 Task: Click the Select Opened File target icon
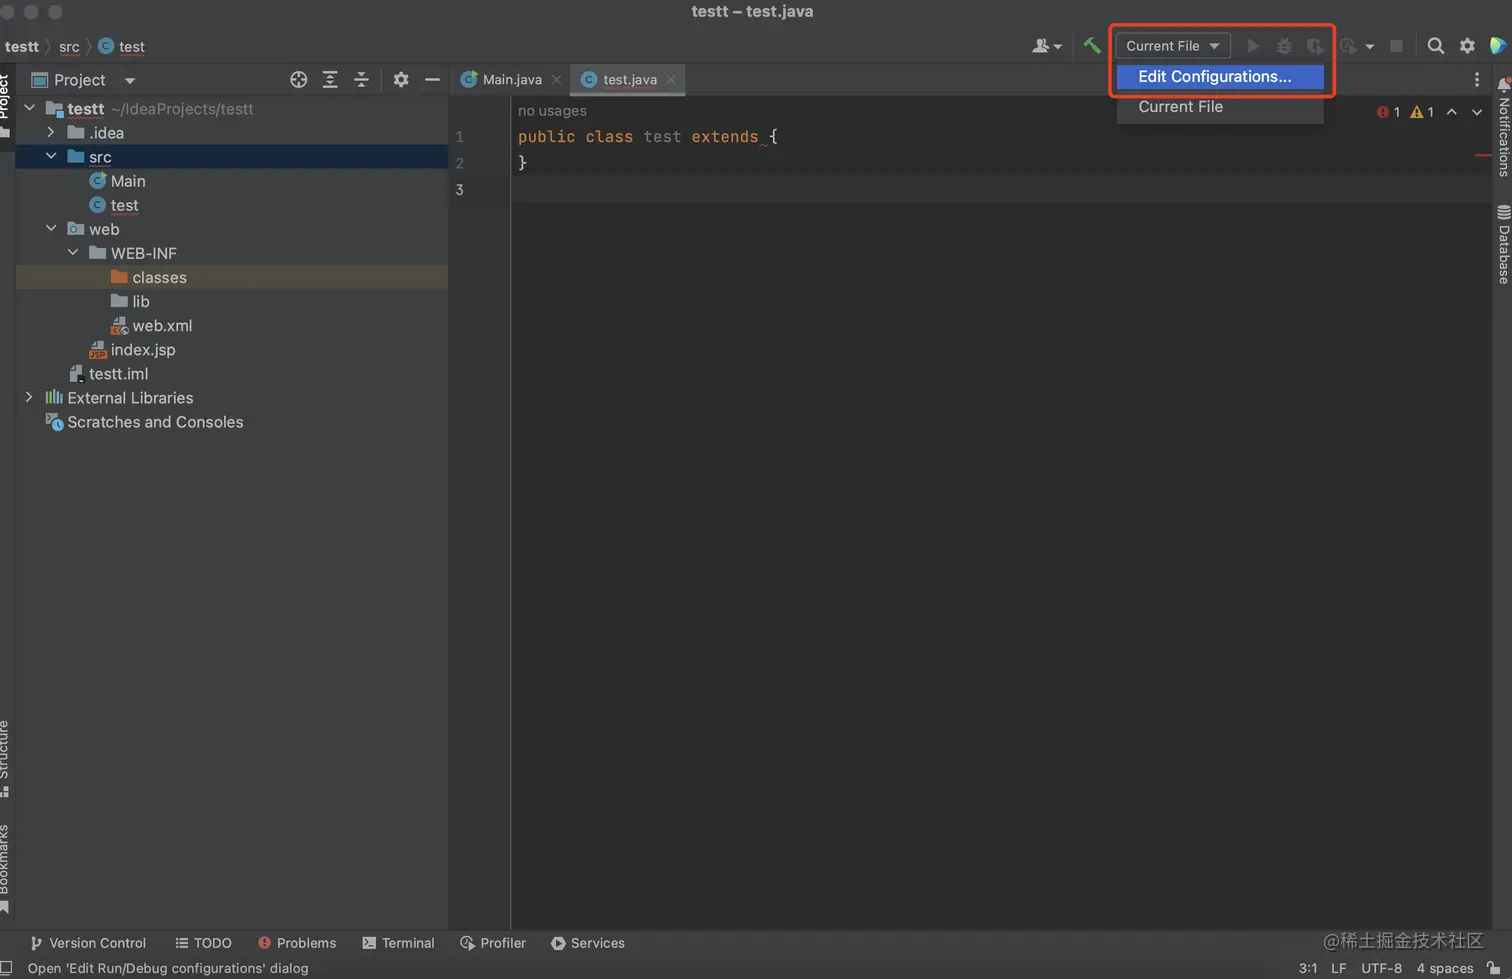(x=298, y=80)
